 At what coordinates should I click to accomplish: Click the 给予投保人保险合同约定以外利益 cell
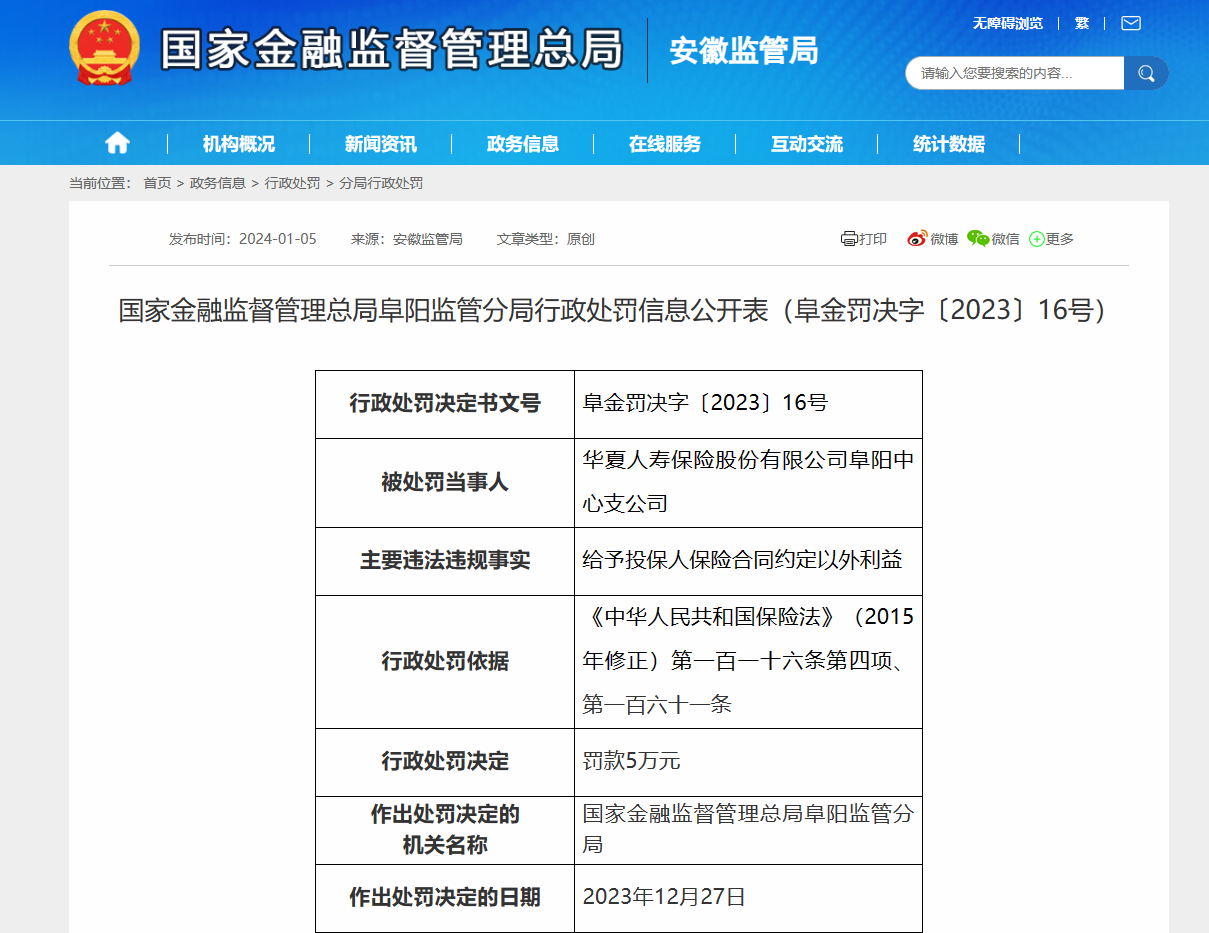(748, 561)
